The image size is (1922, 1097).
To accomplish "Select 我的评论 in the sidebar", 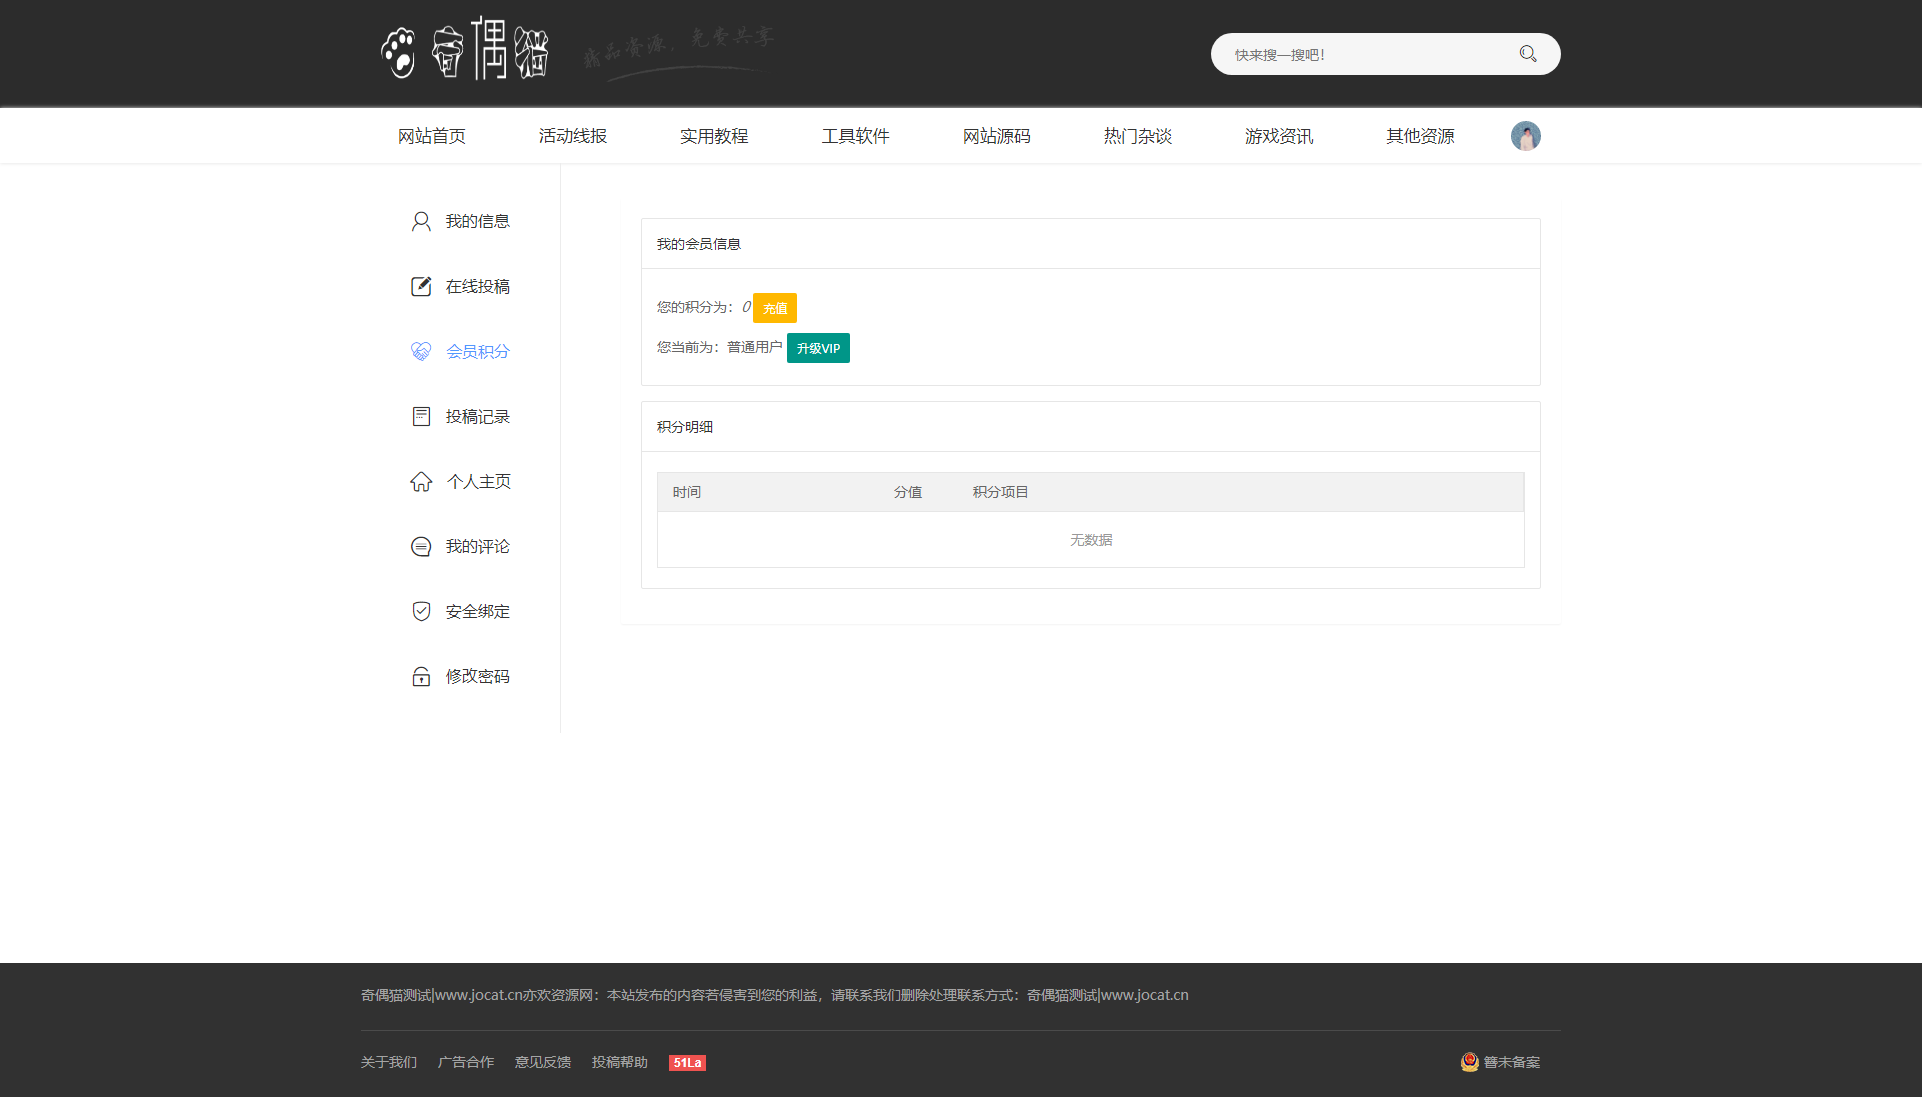I will 478,547.
